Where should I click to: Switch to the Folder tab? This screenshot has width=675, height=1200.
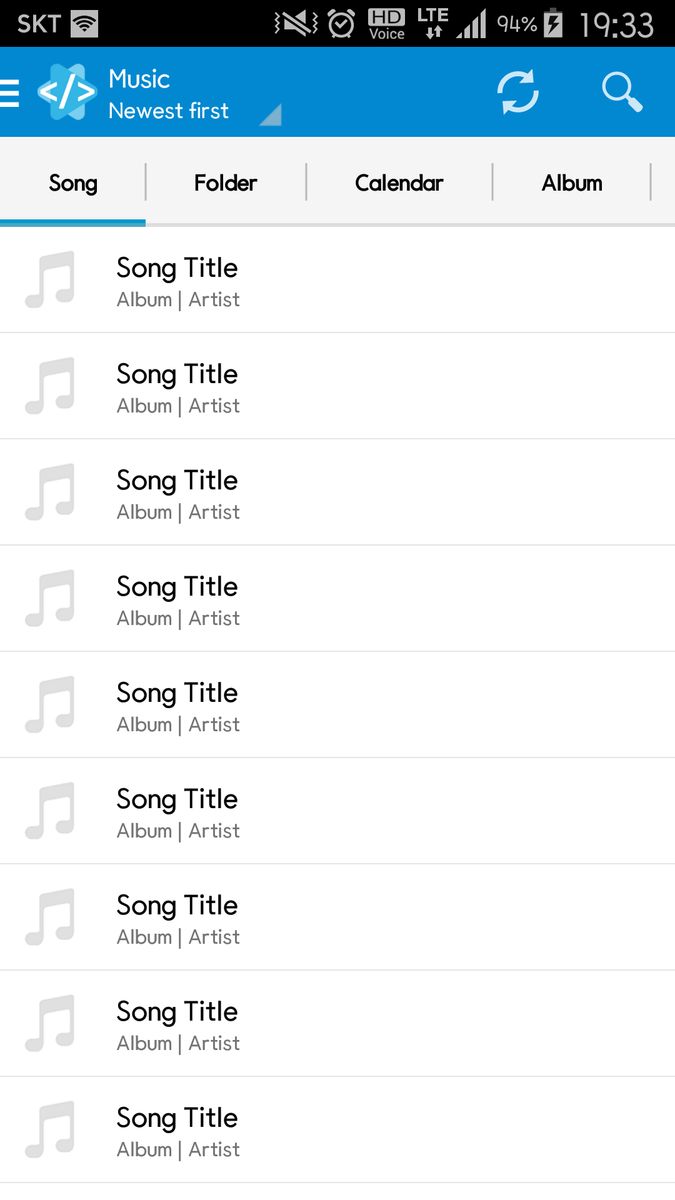click(225, 182)
